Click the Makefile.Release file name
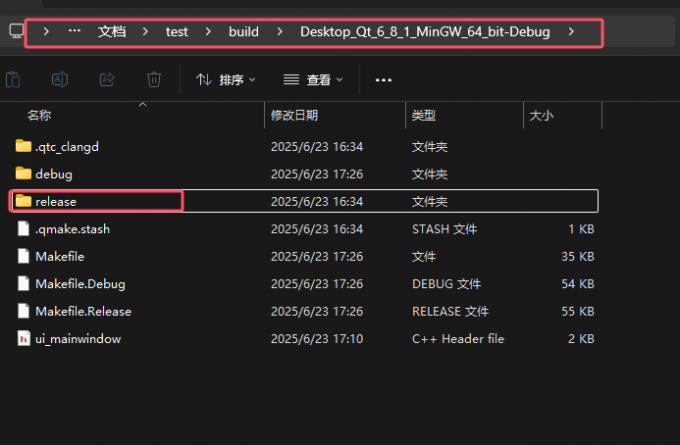Image resolution: width=680 pixels, height=445 pixels. (x=83, y=311)
